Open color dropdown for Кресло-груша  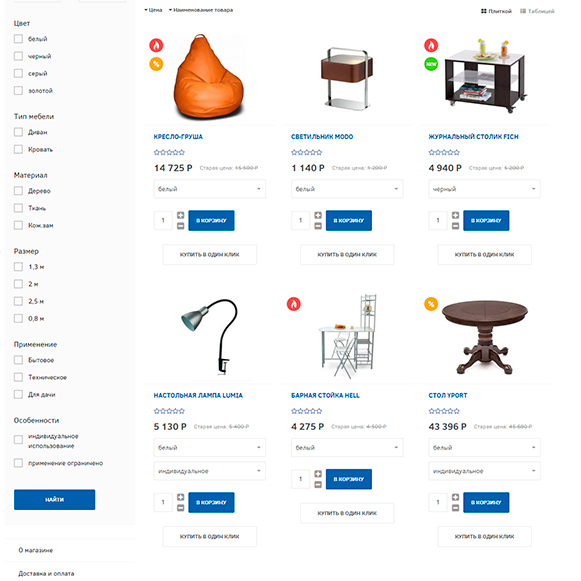210,189
